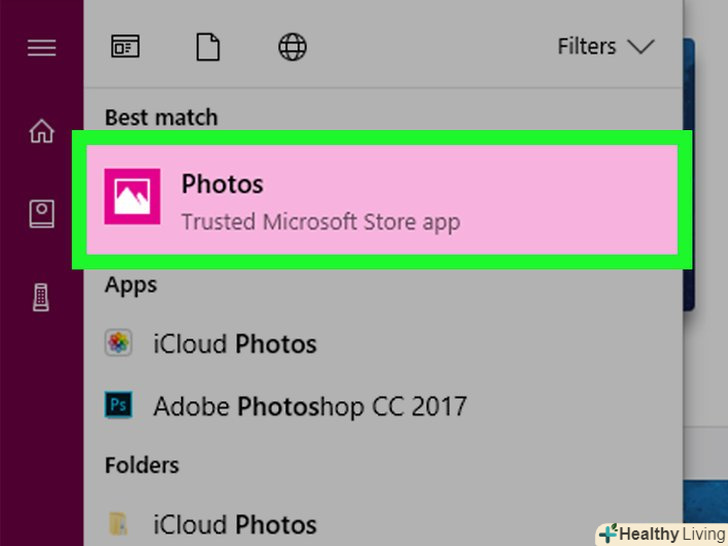Viewport: 728px width, 546px height.
Task: Select iCloud Photos under Apps
Action: pyautogui.click(x=235, y=345)
